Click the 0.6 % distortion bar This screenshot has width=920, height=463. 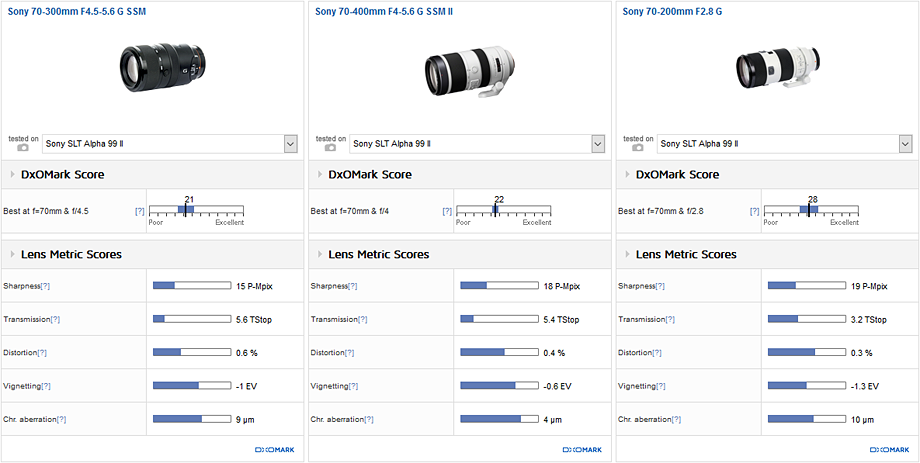[x=192, y=353]
